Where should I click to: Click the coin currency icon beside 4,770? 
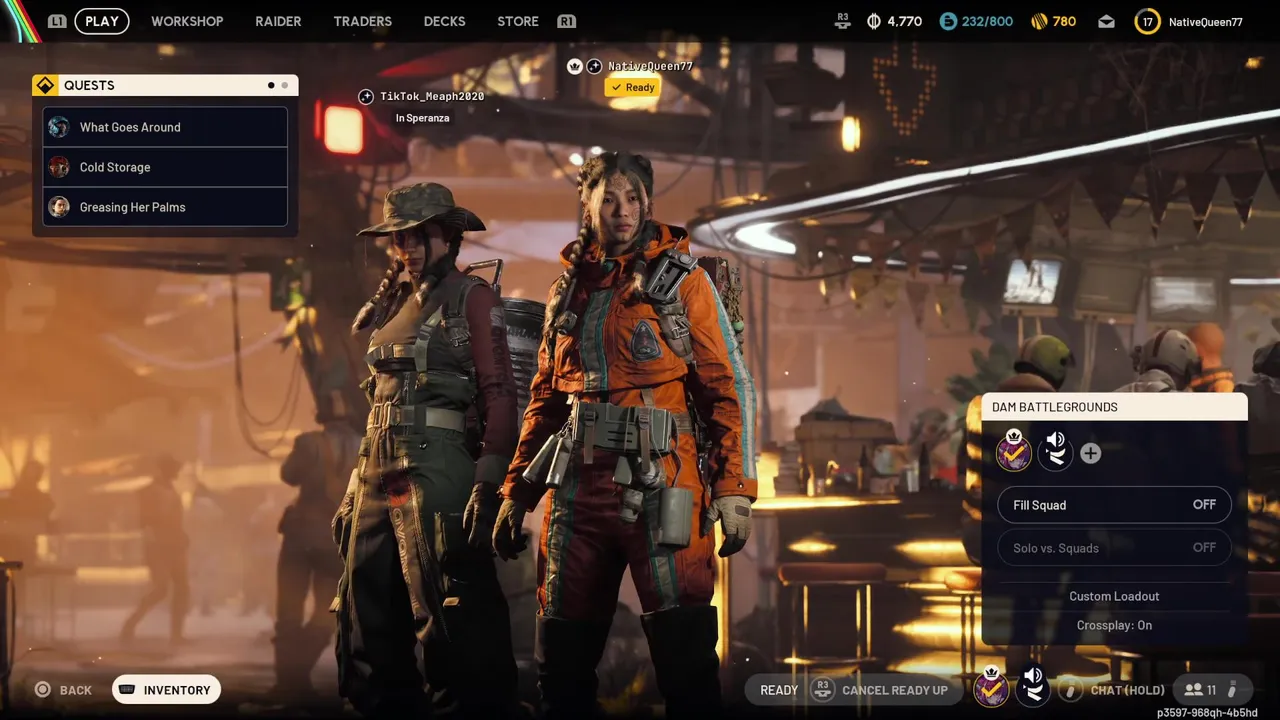click(874, 21)
